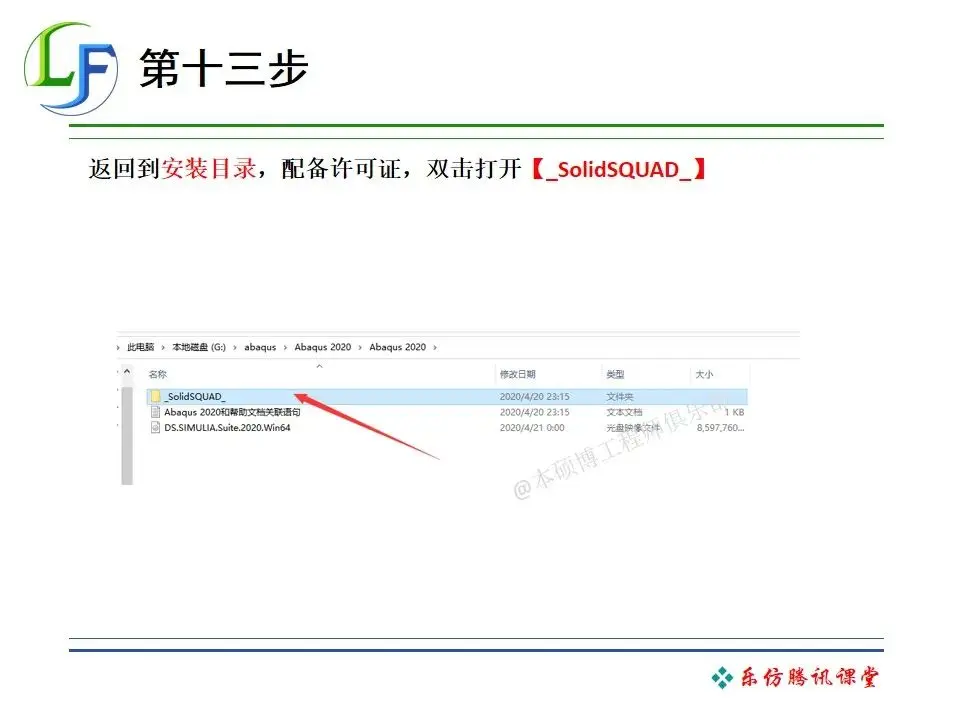Image resolution: width=960 pixels, height=720 pixels.
Task: Open the lowercase abaqus breadcrumb folder
Action: click(x=260, y=347)
